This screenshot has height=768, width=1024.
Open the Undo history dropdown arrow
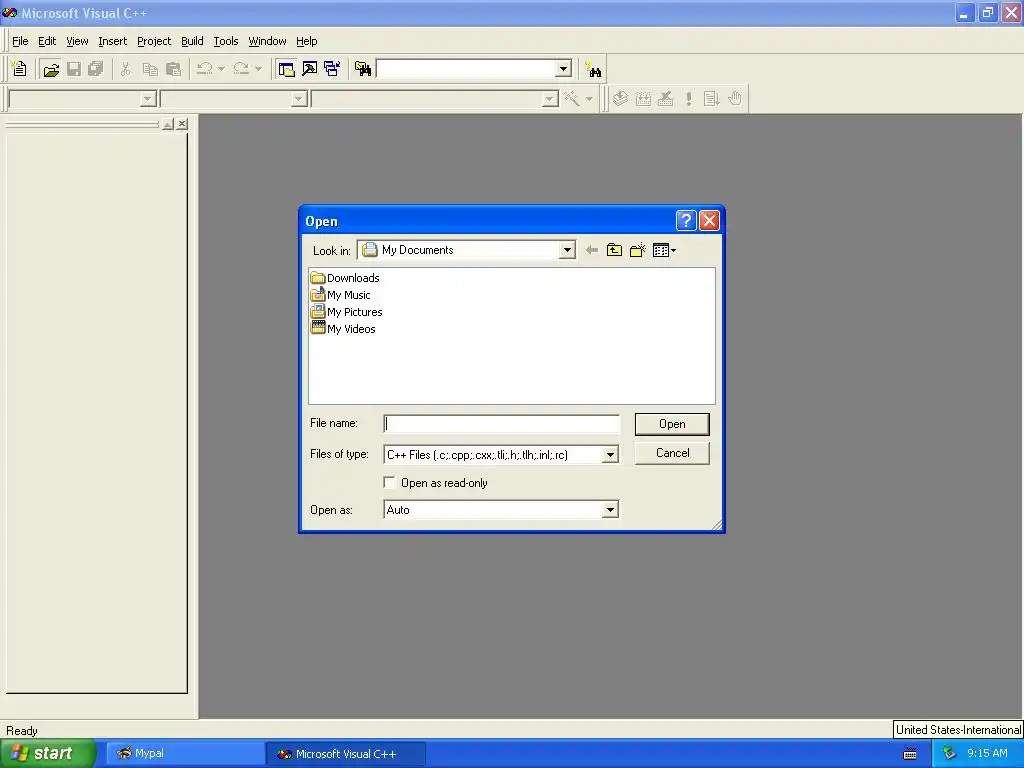221,69
